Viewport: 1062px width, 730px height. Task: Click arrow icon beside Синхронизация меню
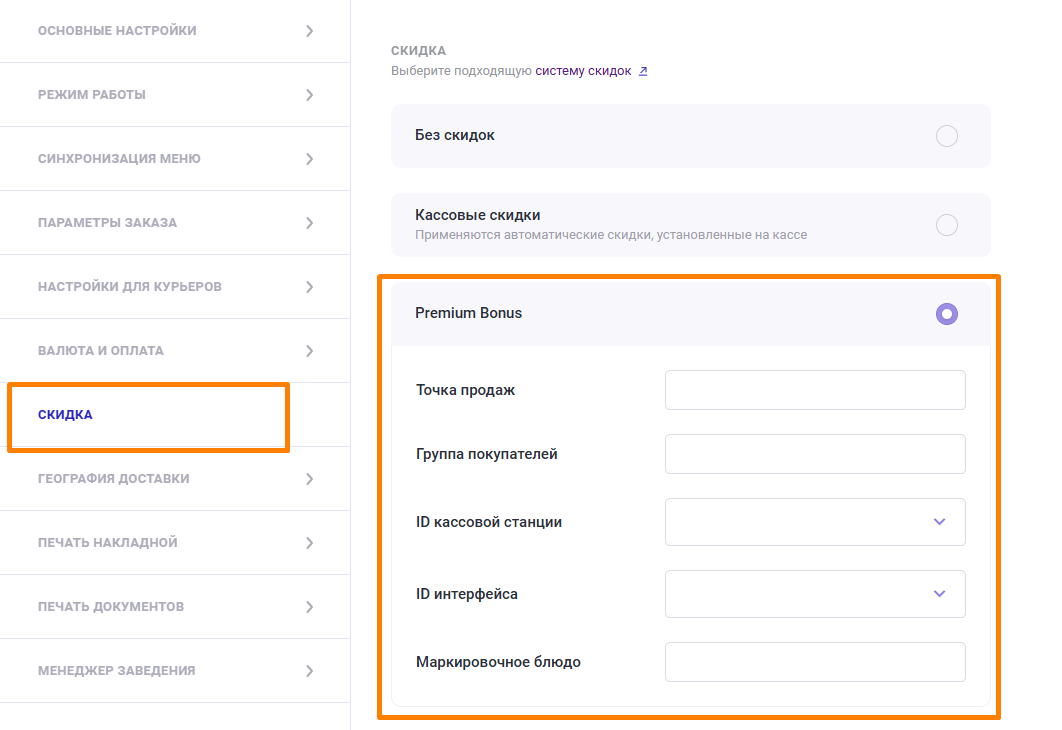(309, 159)
